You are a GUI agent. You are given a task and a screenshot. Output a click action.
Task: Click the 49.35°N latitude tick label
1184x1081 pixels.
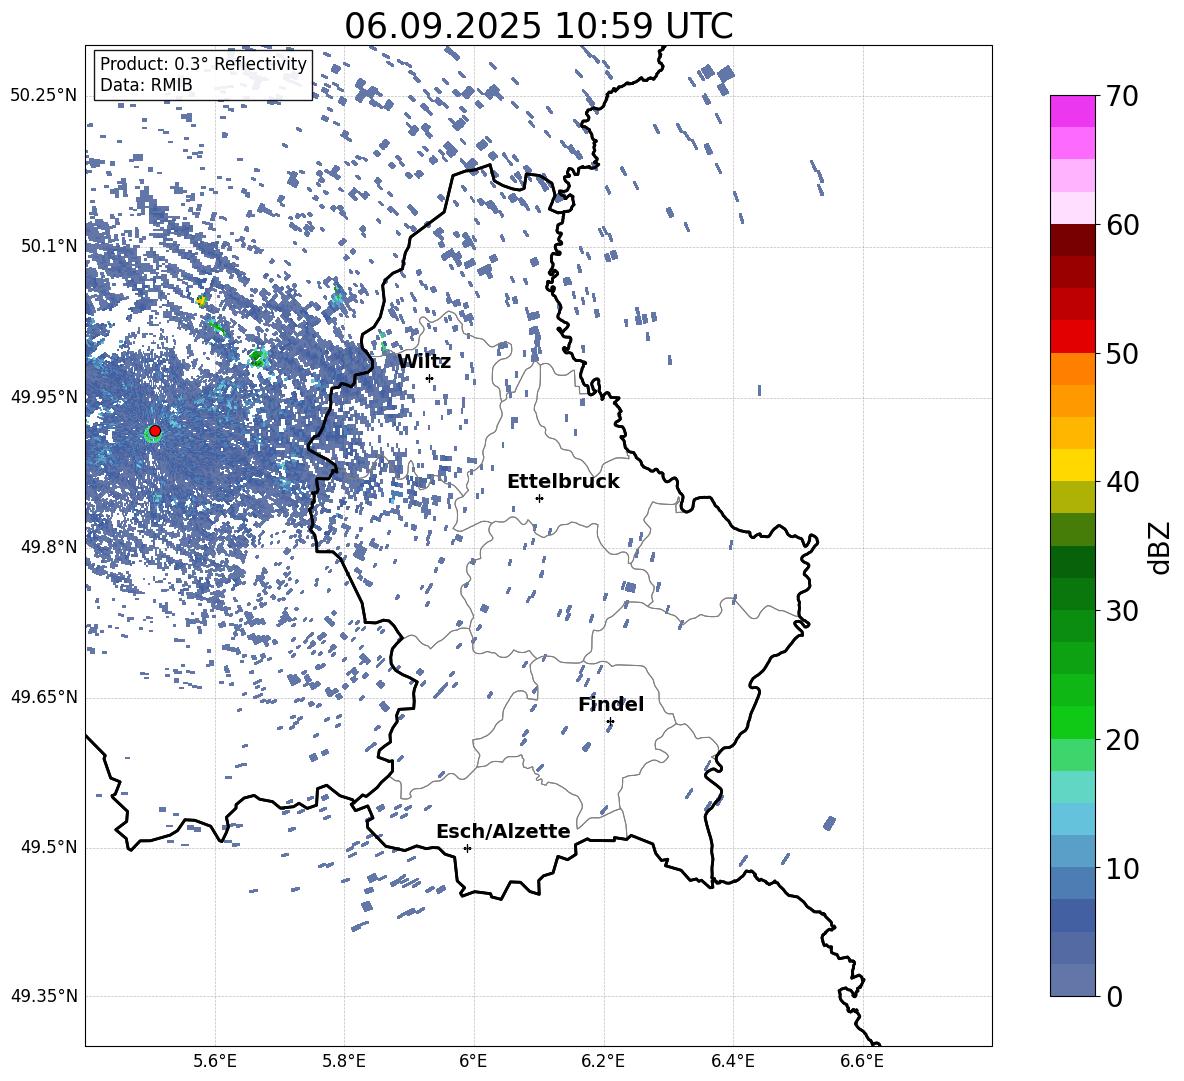(44, 996)
